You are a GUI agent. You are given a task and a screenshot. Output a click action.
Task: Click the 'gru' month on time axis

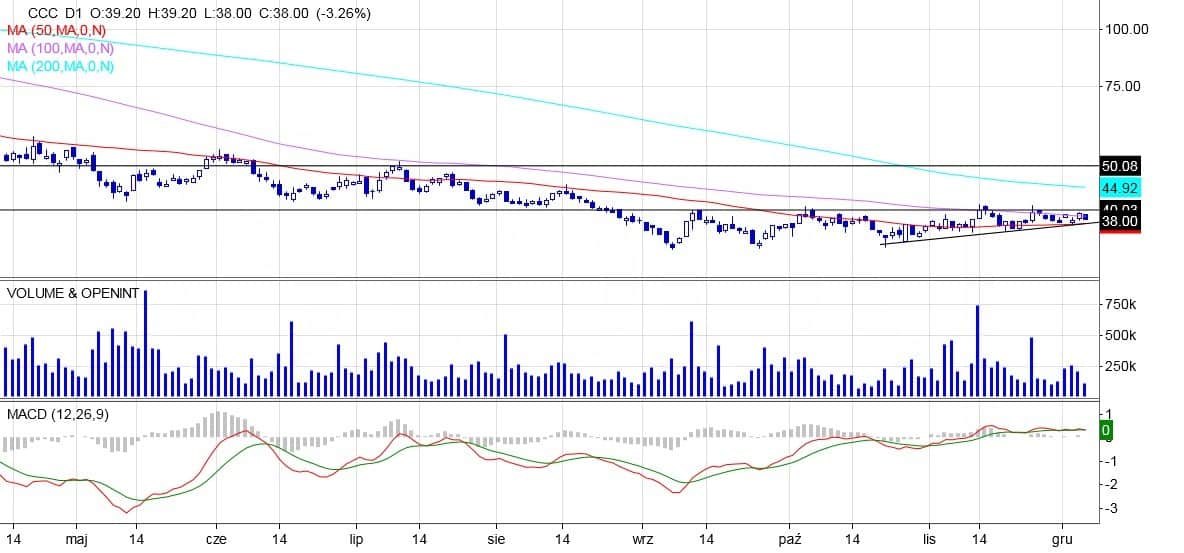[x=1061, y=539]
